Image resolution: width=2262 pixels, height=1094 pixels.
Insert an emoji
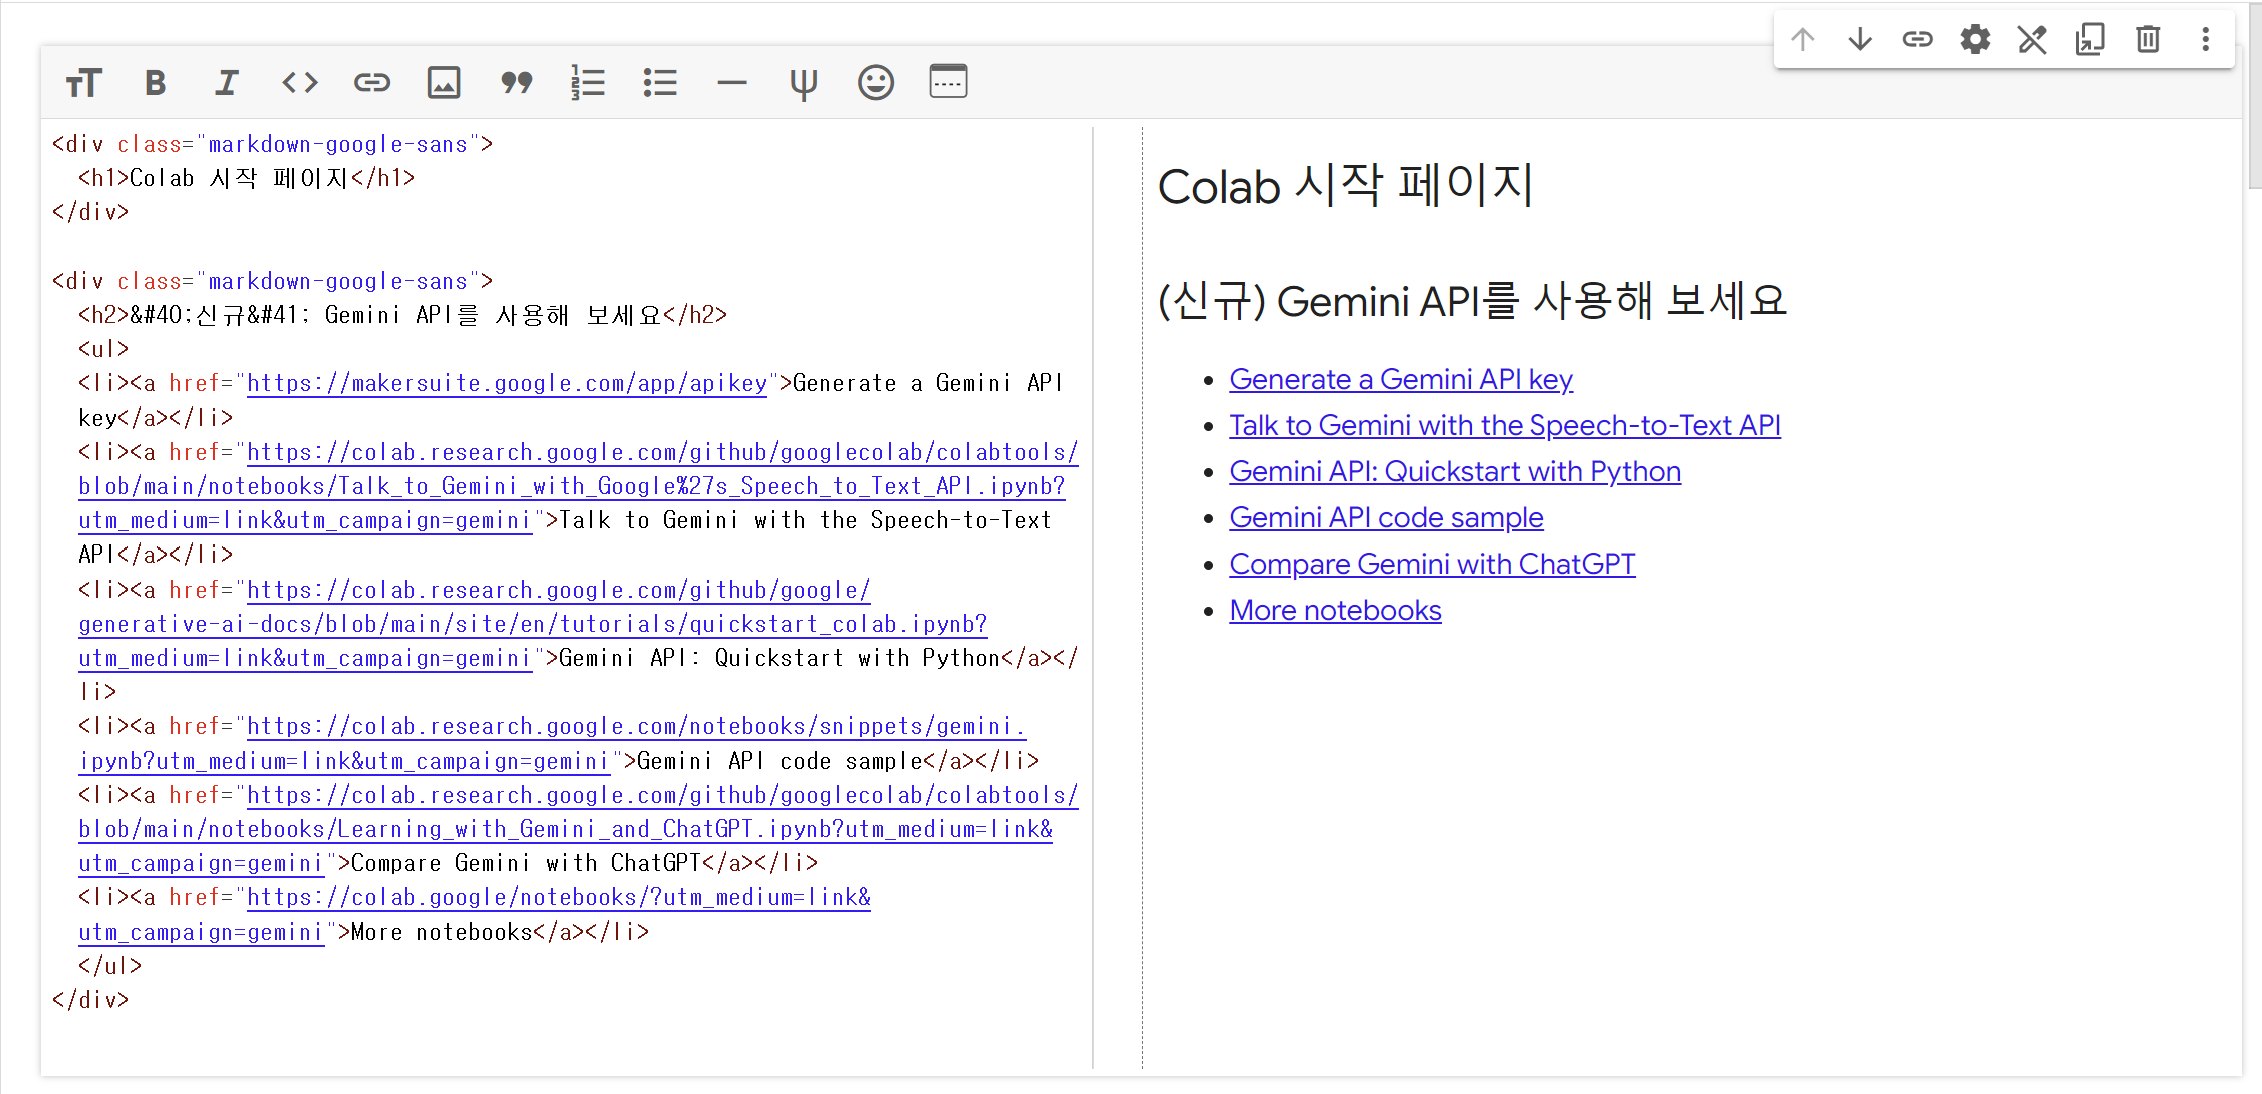[x=876, y=82]
